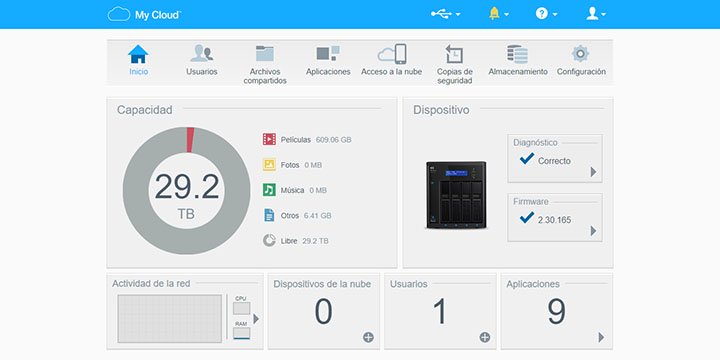
Task: Click the Música 0 MB entry
Action: pos(295,190)
